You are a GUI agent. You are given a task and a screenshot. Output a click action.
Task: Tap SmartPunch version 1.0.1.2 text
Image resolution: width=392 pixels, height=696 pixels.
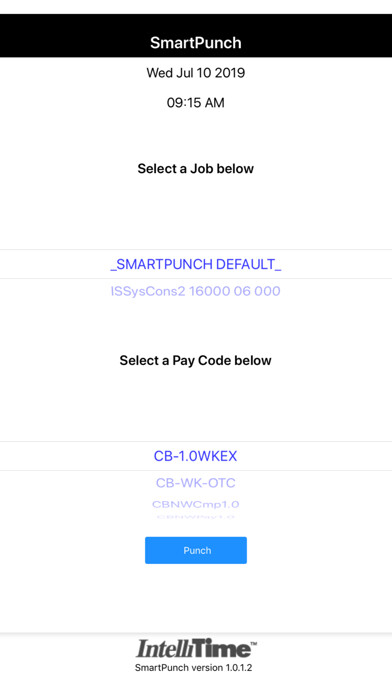coord(194,668)
